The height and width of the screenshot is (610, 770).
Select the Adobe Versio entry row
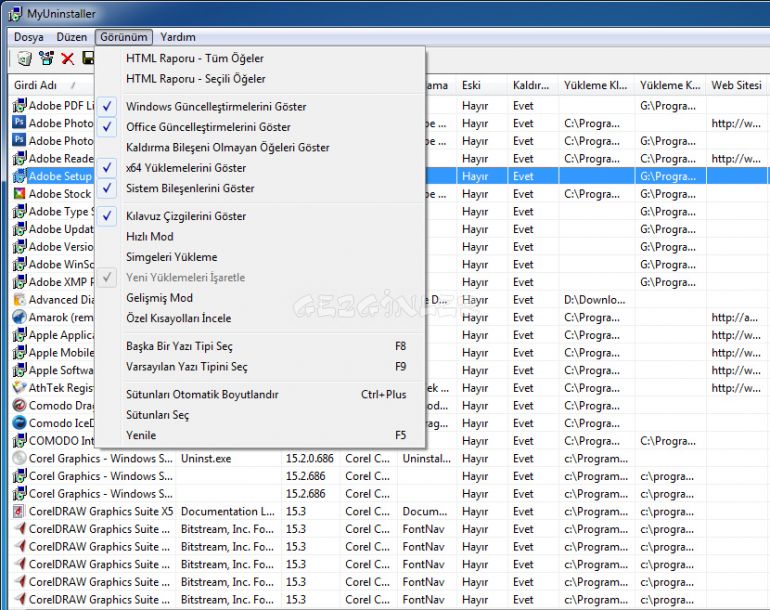[388, 247]
